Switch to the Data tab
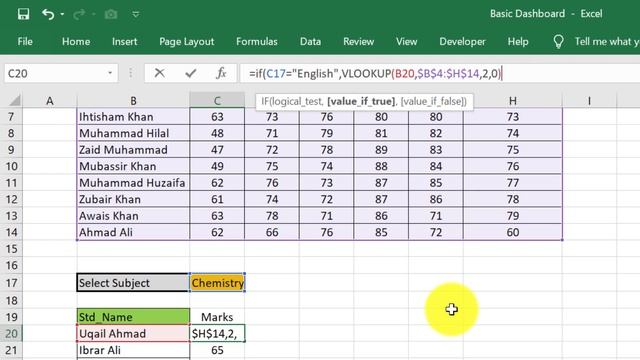 pos(310,41)
